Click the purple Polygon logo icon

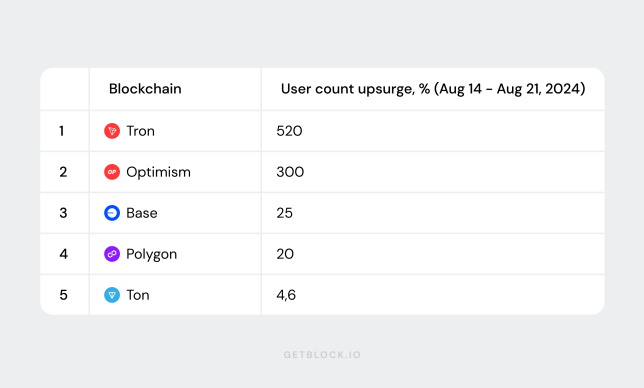pyautogui.click(x=112, y=254)
